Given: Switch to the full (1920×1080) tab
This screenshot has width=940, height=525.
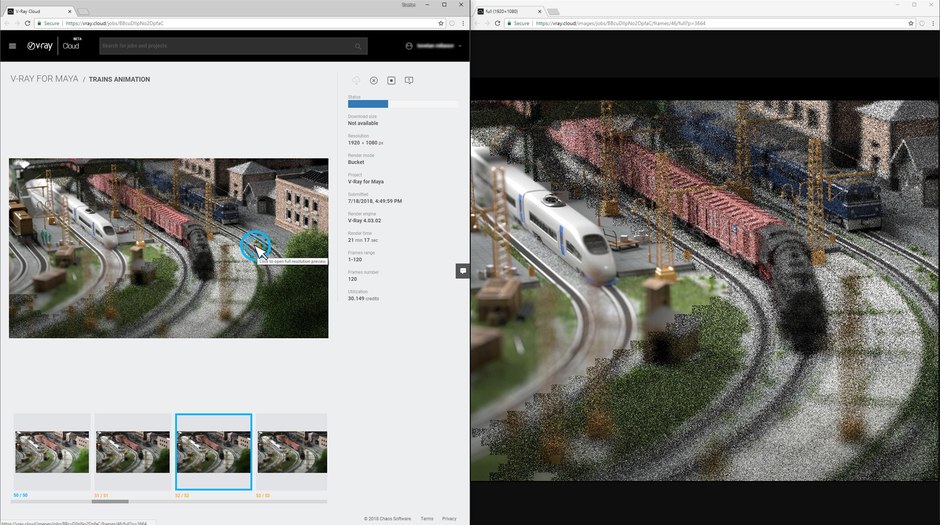Looking at the screenshot, I should (510, 11).
